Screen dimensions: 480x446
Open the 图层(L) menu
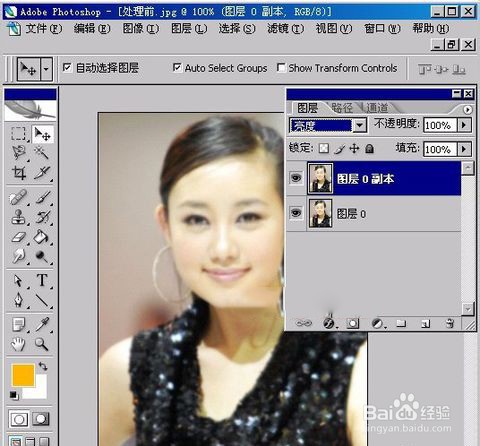(189, 29)
